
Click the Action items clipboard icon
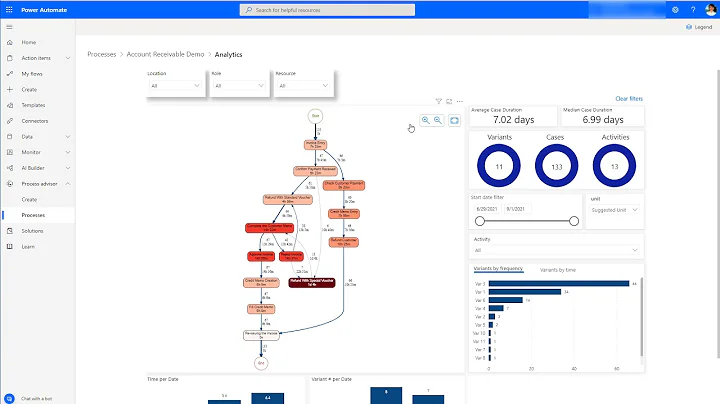[x=10, y=58]
